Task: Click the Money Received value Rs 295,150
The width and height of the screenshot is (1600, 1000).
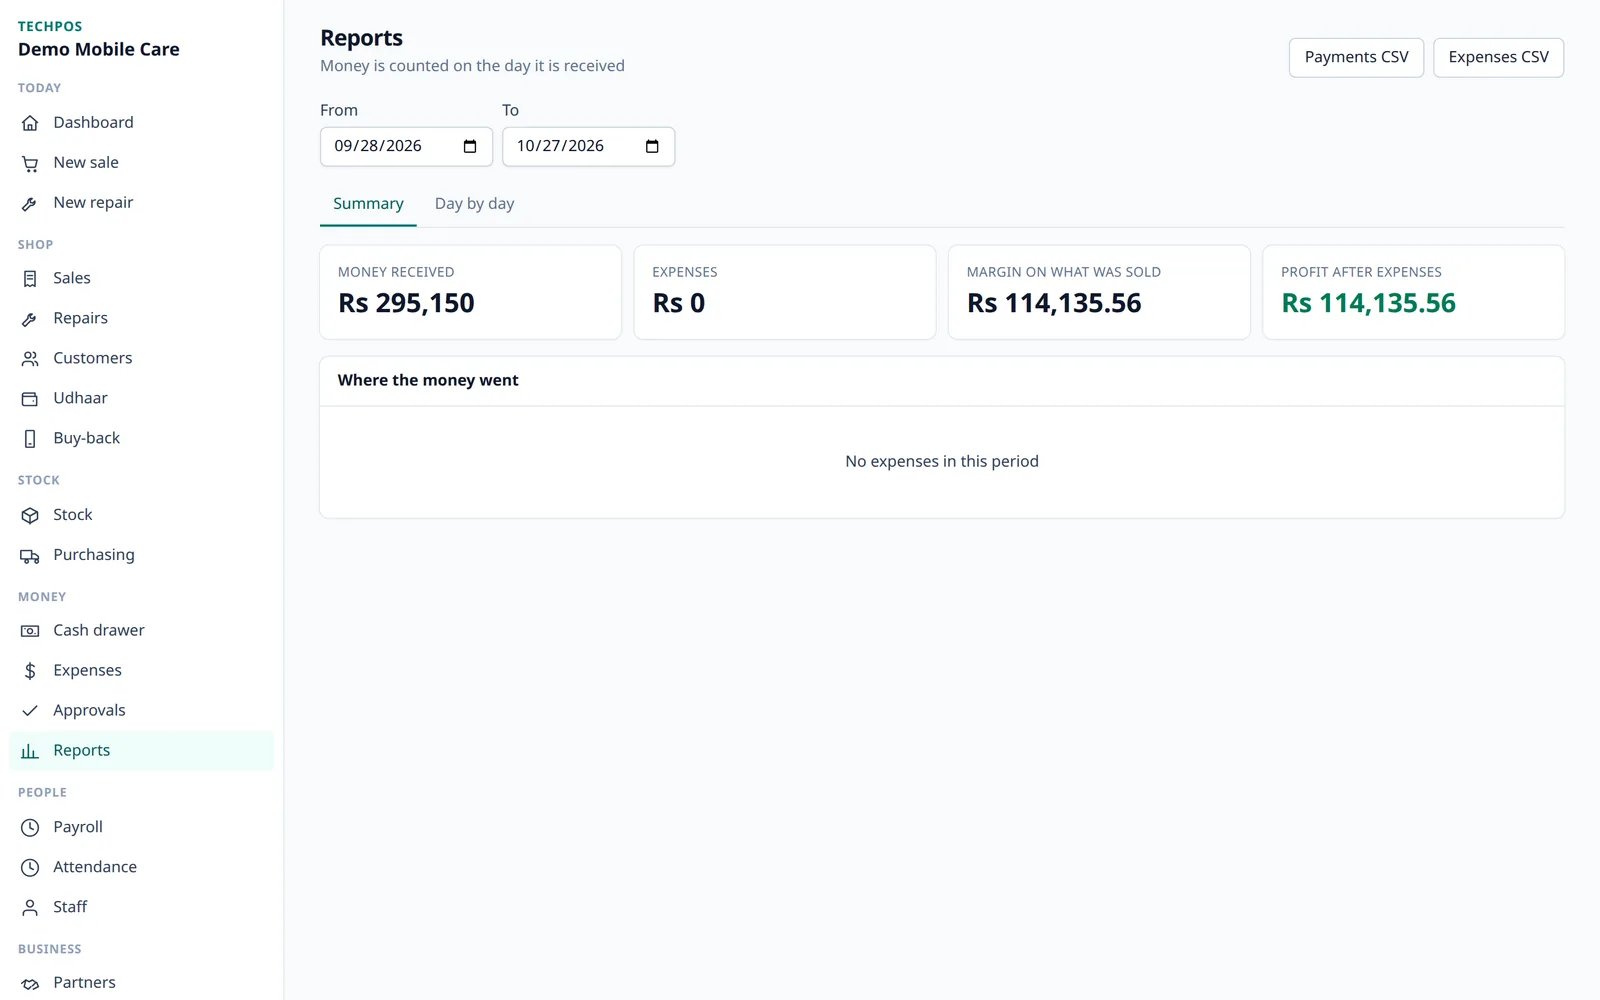Action: [406, 303]
